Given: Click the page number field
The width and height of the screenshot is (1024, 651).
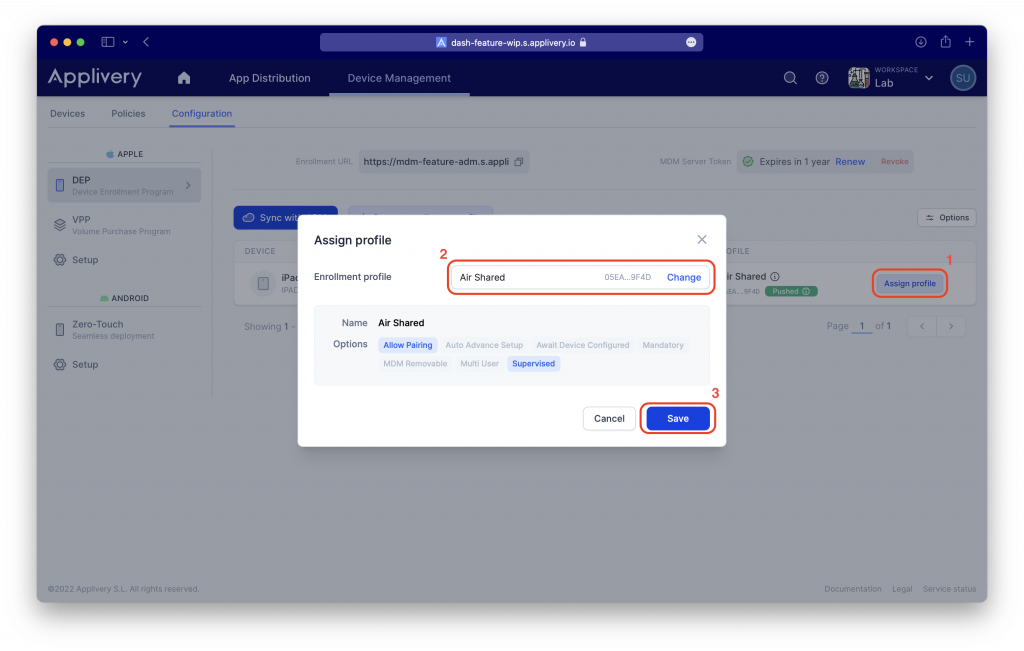Looking at the screenshot, I should click(x=861, y=326).
